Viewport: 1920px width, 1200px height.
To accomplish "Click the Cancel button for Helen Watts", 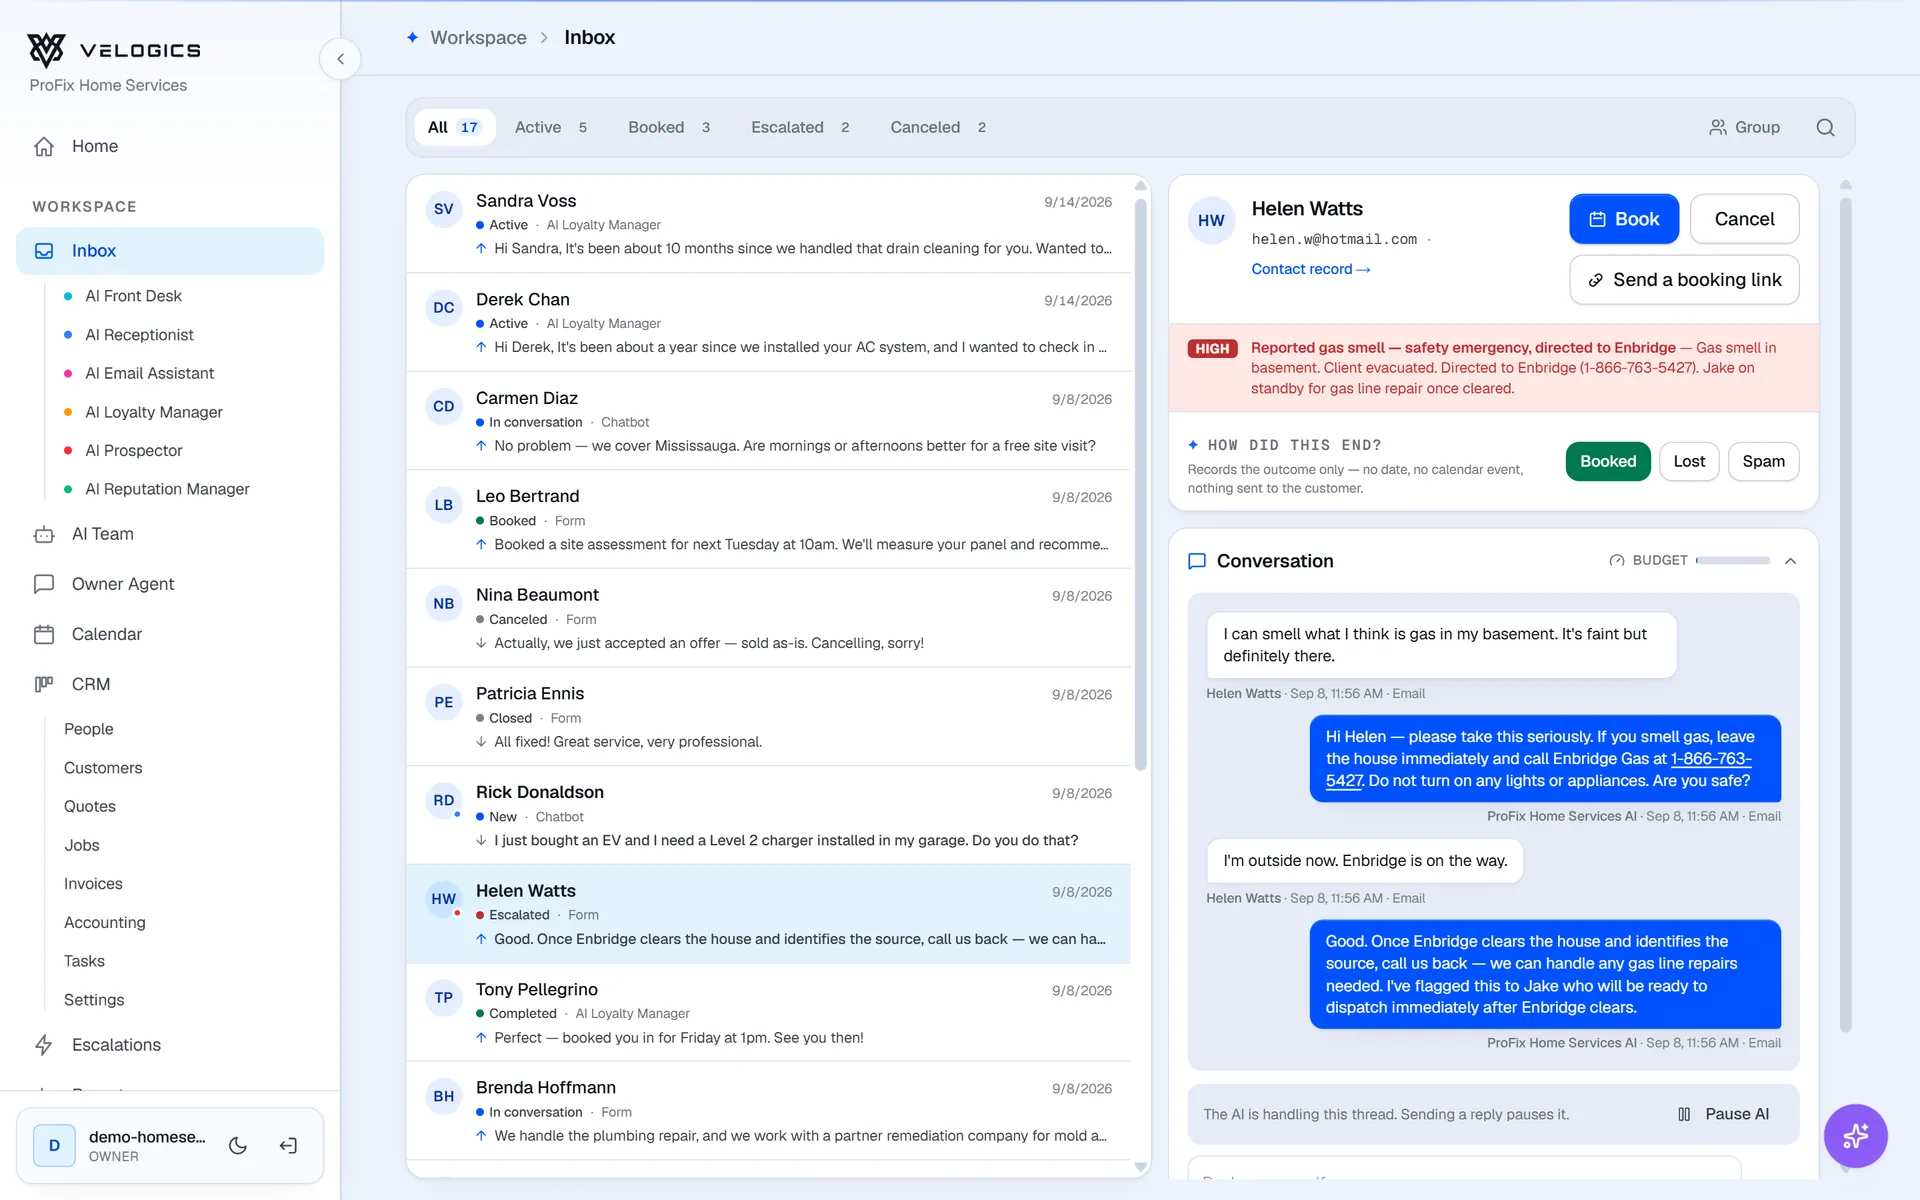I will click(1744, 219).
